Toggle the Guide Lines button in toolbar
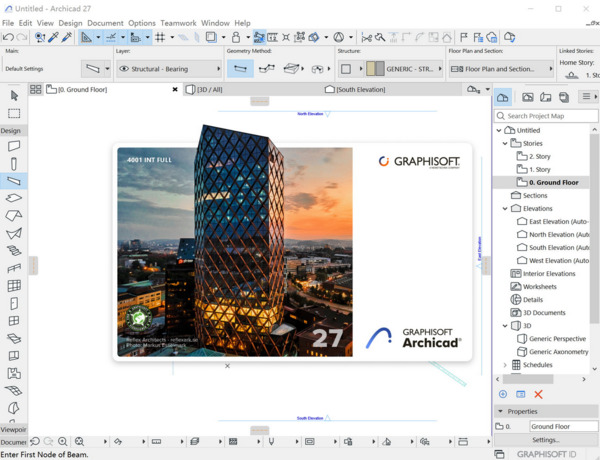 [x=86, y=37]
